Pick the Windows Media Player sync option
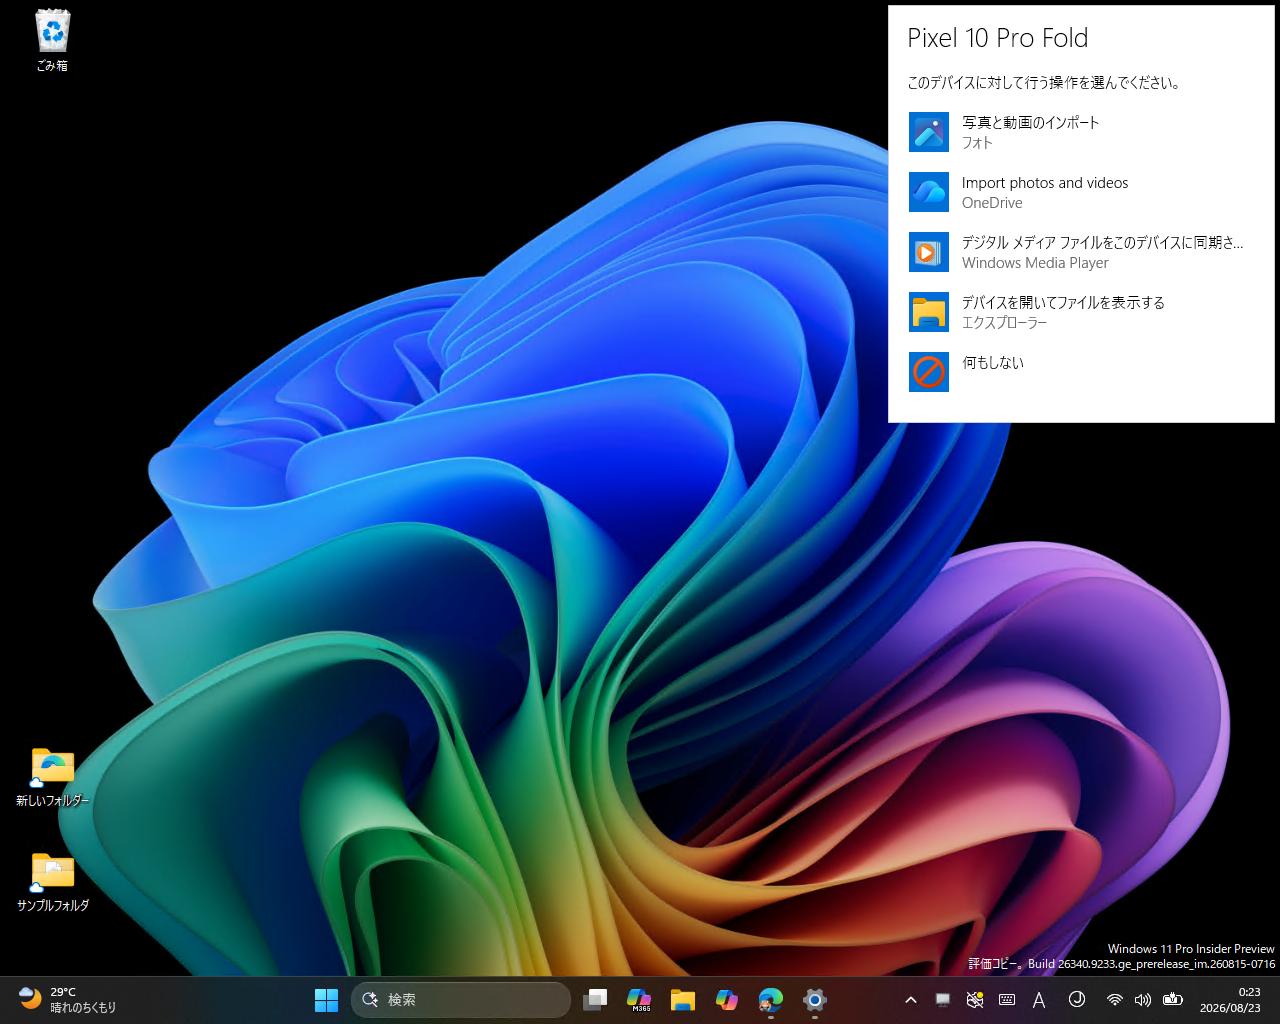This screenshot has height=1024, width=1280. (x=1081, y=252)
